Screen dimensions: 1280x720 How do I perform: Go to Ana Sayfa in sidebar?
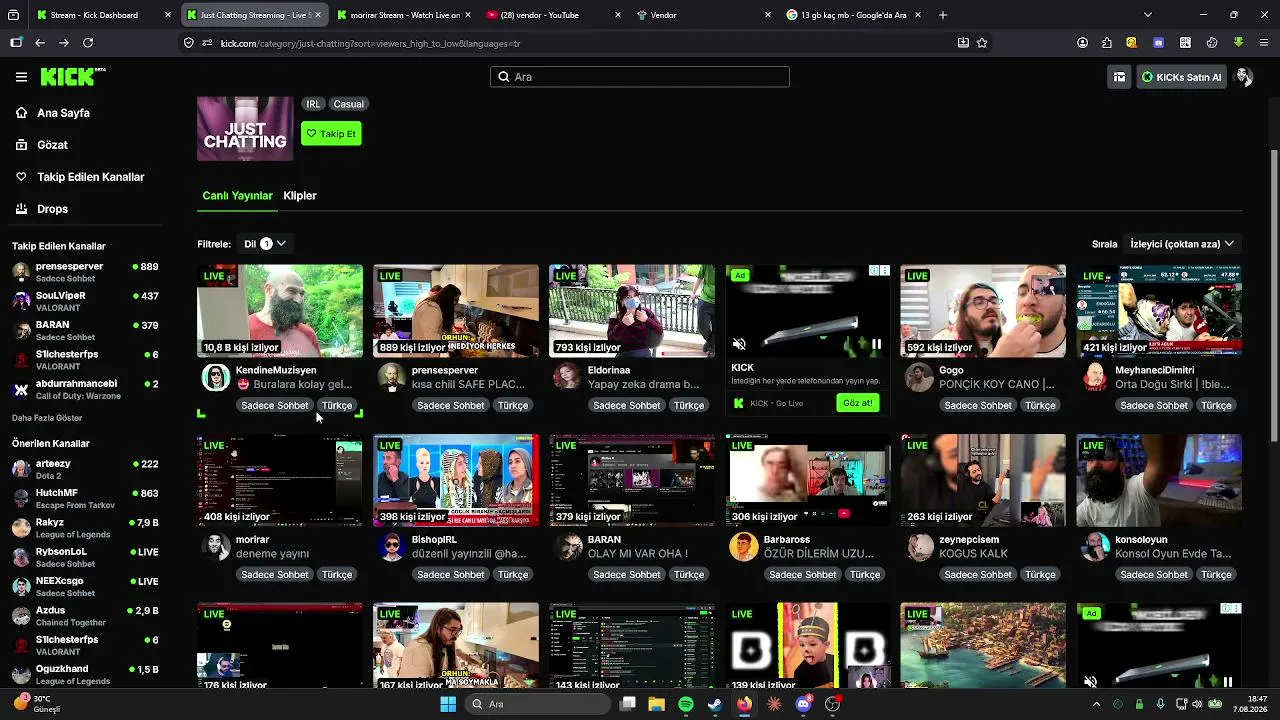(x=63, y=113)
